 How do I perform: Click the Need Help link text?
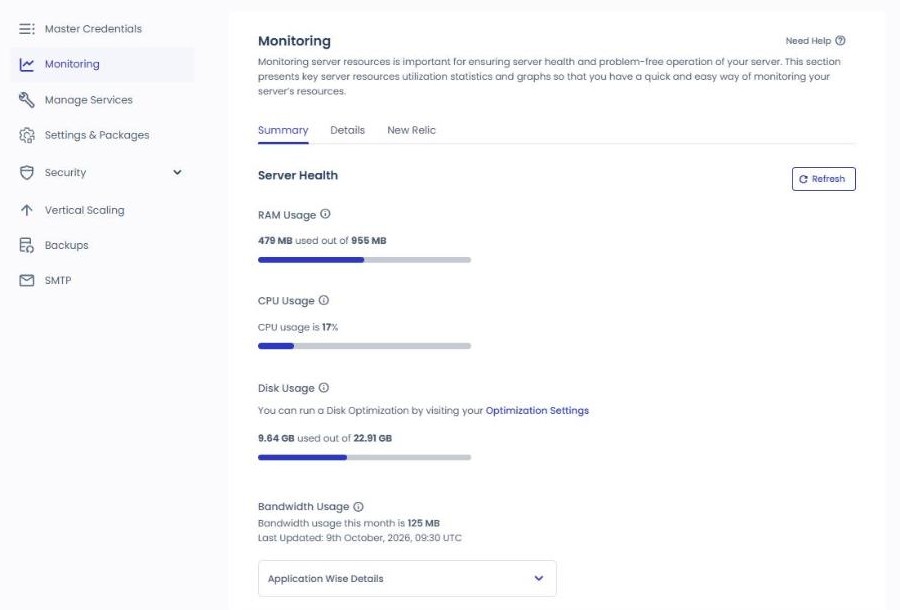(808, 41)
